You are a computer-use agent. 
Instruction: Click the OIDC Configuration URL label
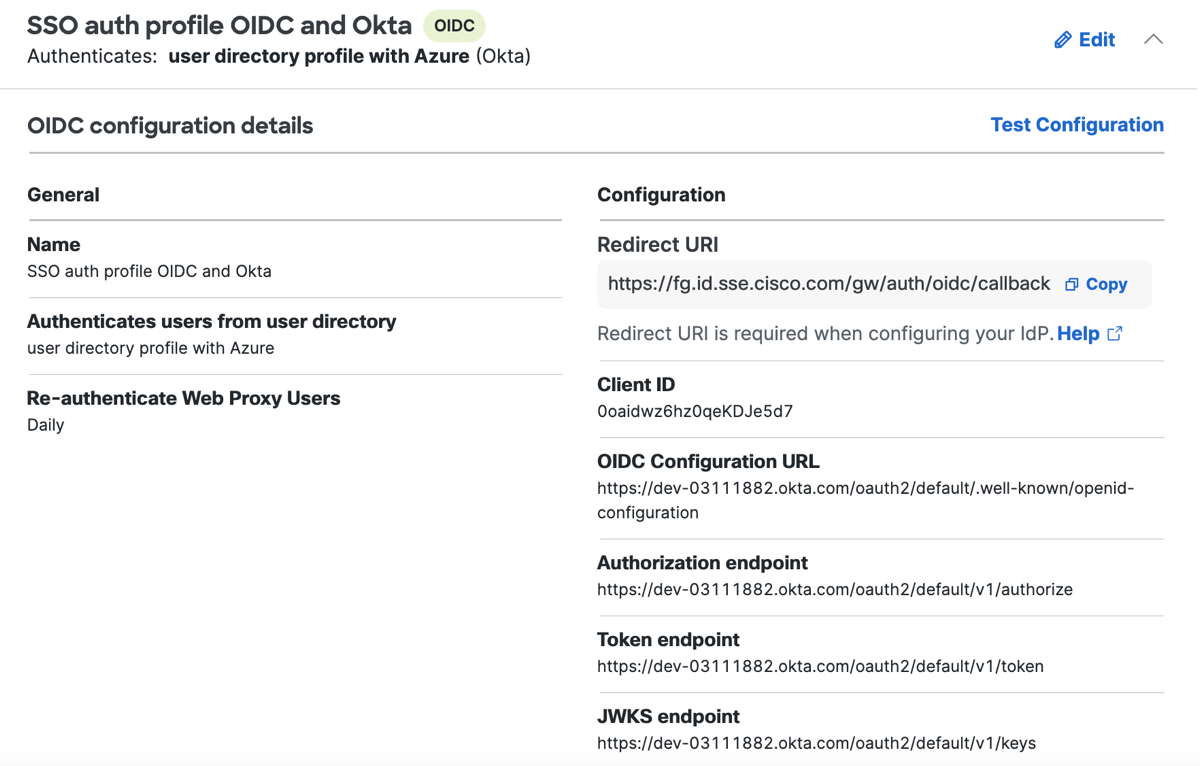click(708, 462)
